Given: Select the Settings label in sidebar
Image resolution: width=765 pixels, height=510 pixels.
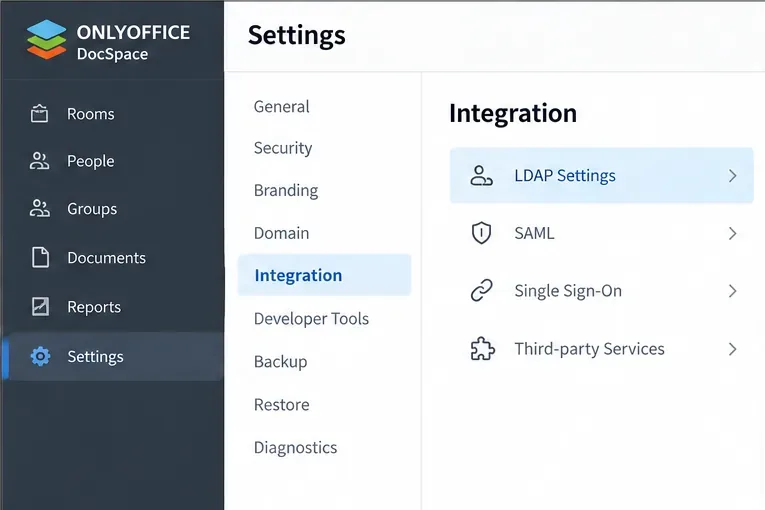Looking at the screenshot, I should click(95, 357).
